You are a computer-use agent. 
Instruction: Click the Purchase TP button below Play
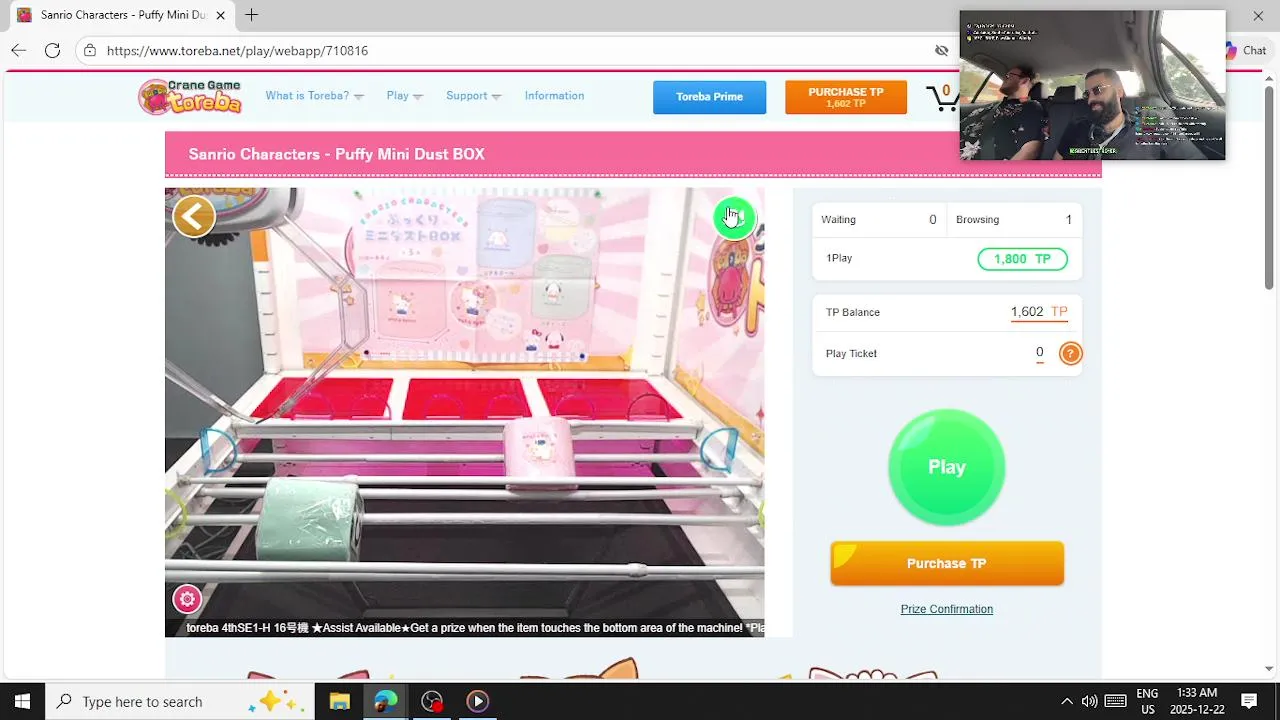(x=946, y=563)
